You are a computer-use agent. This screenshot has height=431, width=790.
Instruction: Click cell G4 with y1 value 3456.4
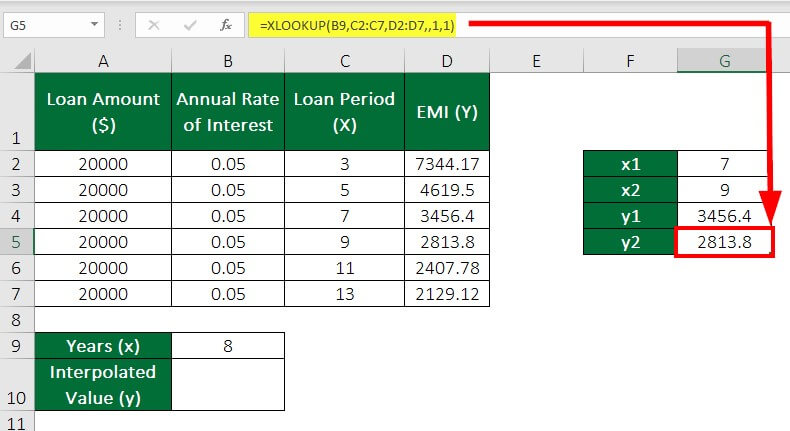coord(724,216)
